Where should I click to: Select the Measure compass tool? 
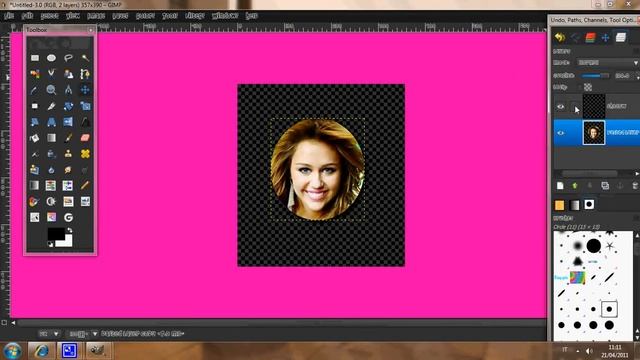(68, 90)
